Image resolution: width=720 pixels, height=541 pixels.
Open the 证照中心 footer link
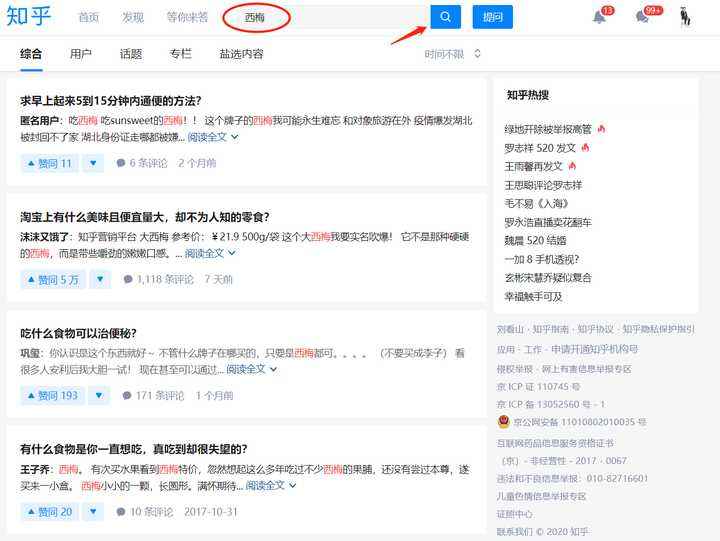515,514
